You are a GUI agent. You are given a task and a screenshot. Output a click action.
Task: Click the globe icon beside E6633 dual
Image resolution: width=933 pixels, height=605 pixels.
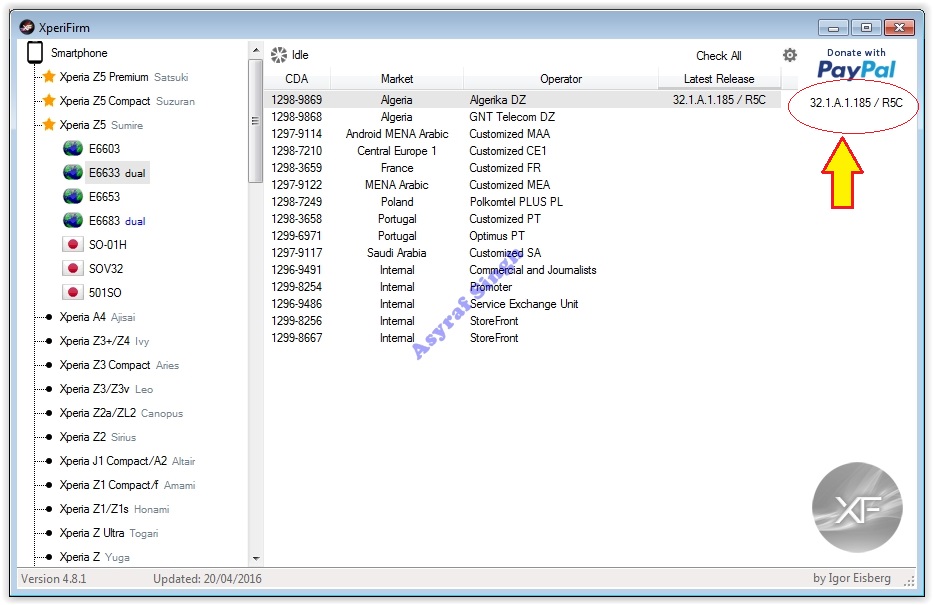[x=73, y=173]
